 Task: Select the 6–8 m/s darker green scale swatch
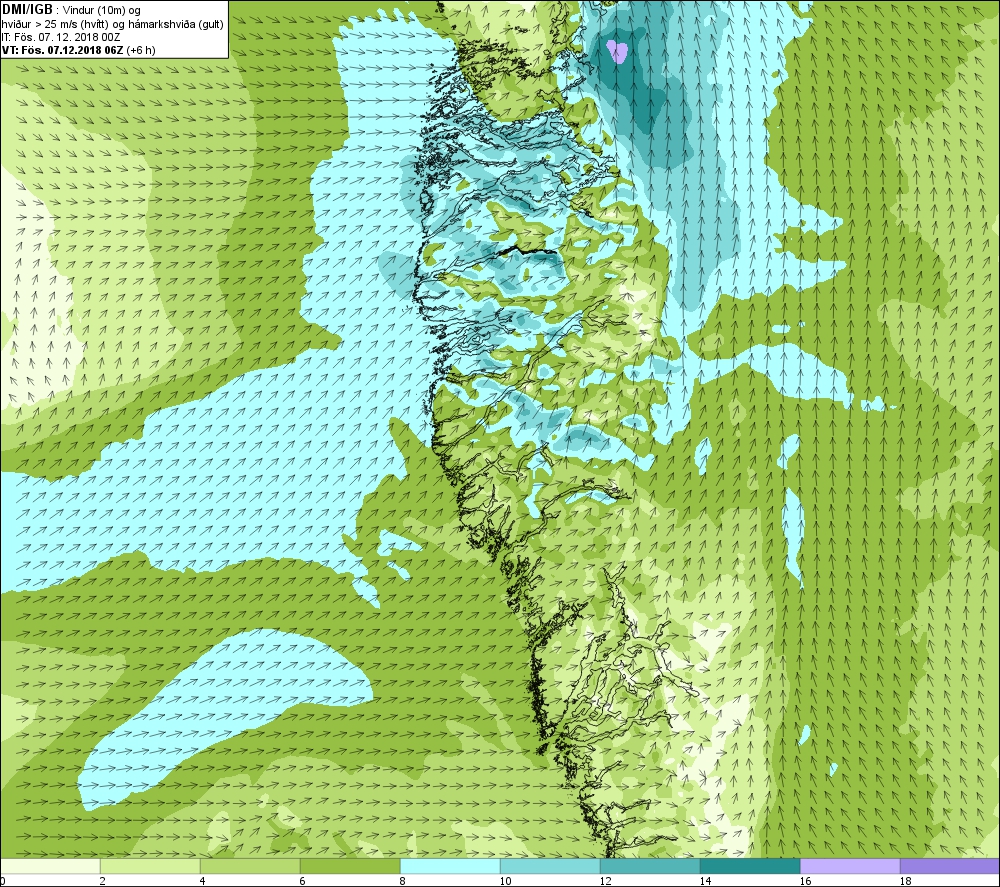[350, 866]
